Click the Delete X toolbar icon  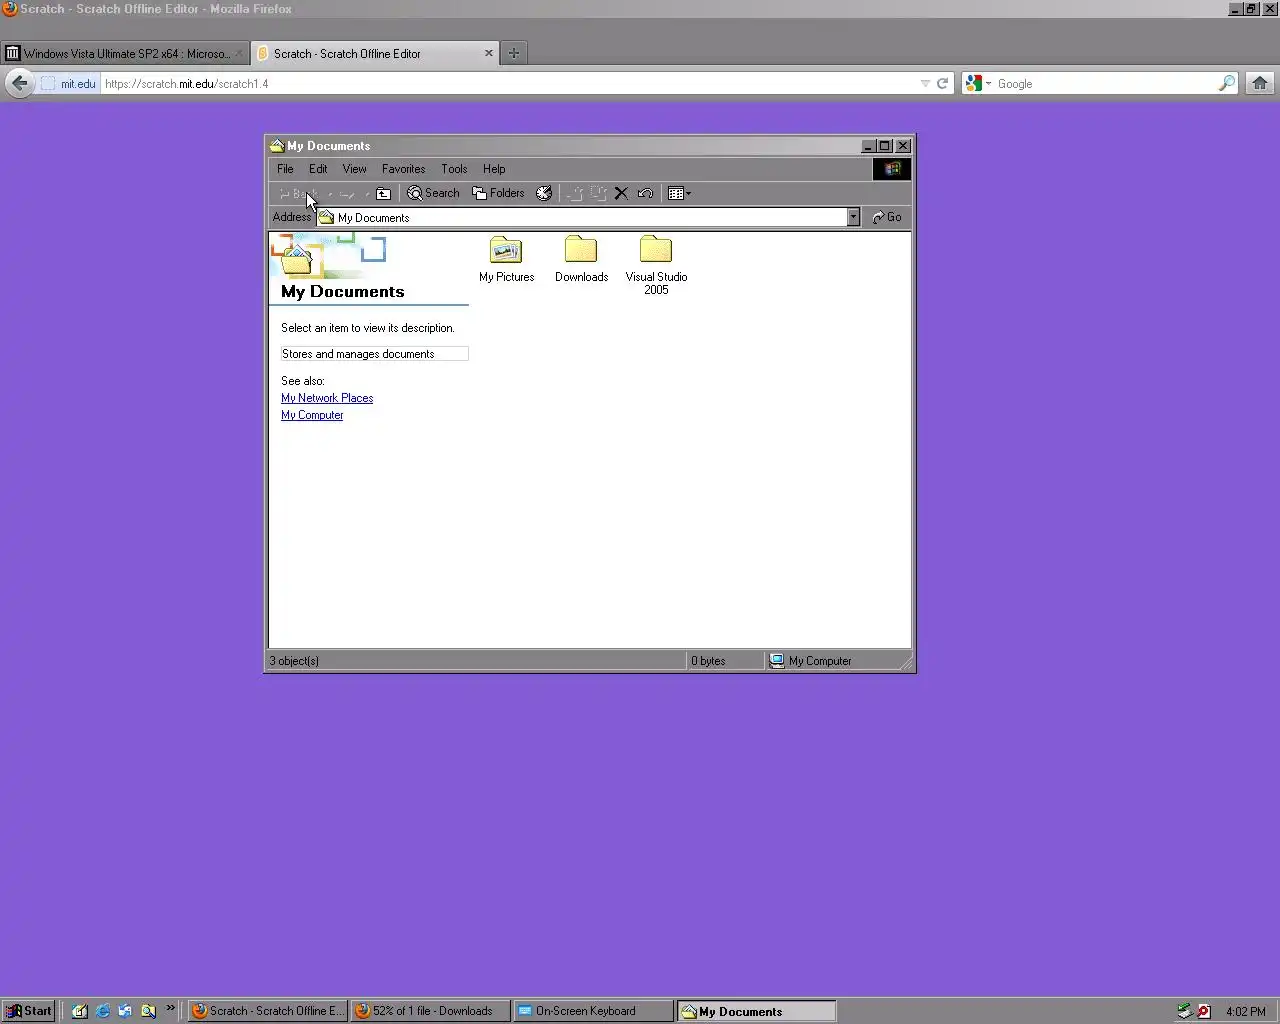tap(621, 194)
